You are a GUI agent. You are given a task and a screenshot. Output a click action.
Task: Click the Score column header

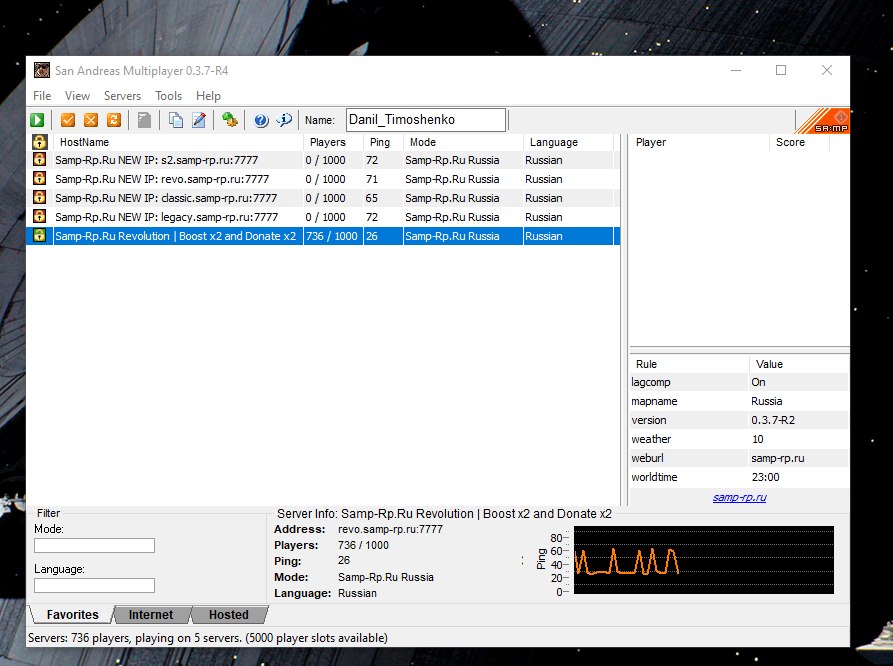tap(800, 142)
